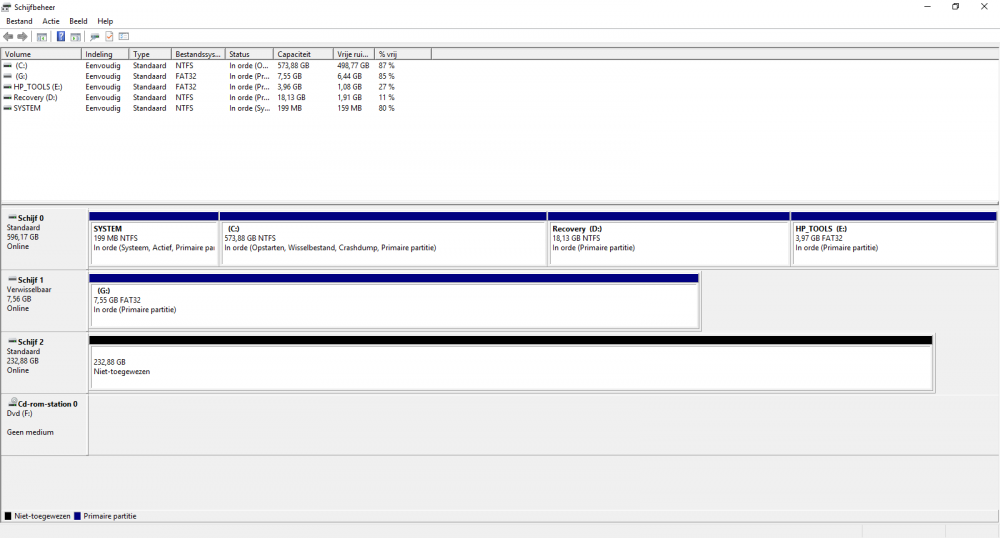Click the 159 MB free space cell
Viewport: 1000px width, 538px height.
click(349, 108)
